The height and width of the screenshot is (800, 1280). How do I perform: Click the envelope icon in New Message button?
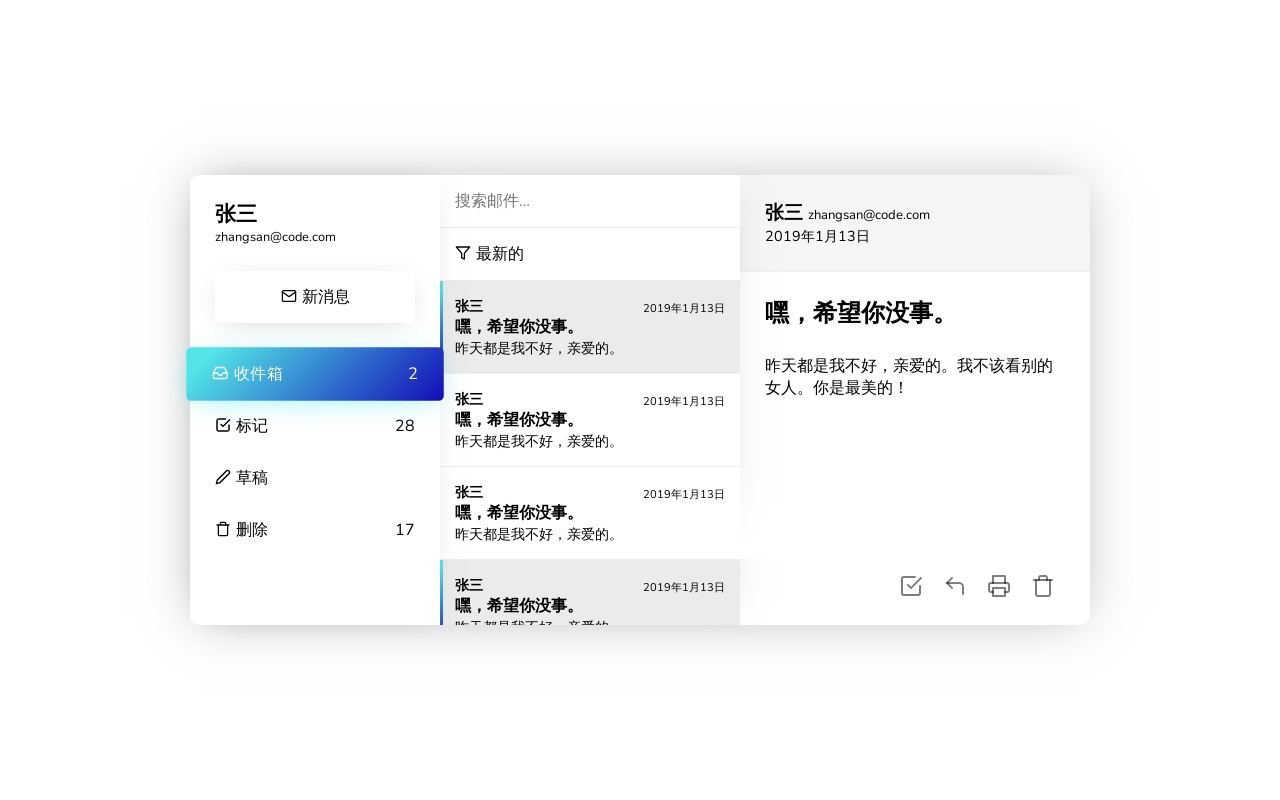(x=288, y=296)
